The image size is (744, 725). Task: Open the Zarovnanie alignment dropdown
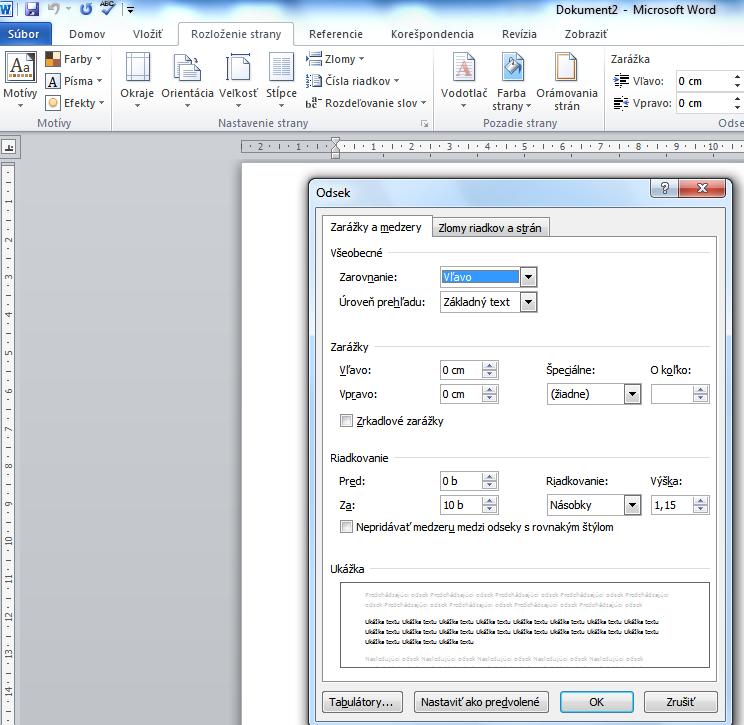tap(528, 277)
